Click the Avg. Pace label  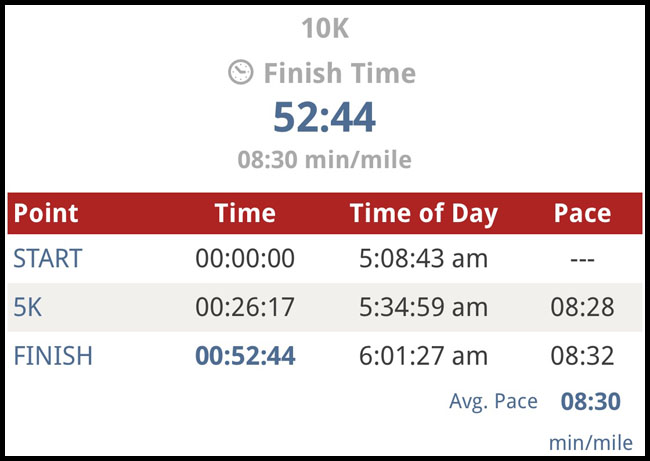(x=493, y=402)
